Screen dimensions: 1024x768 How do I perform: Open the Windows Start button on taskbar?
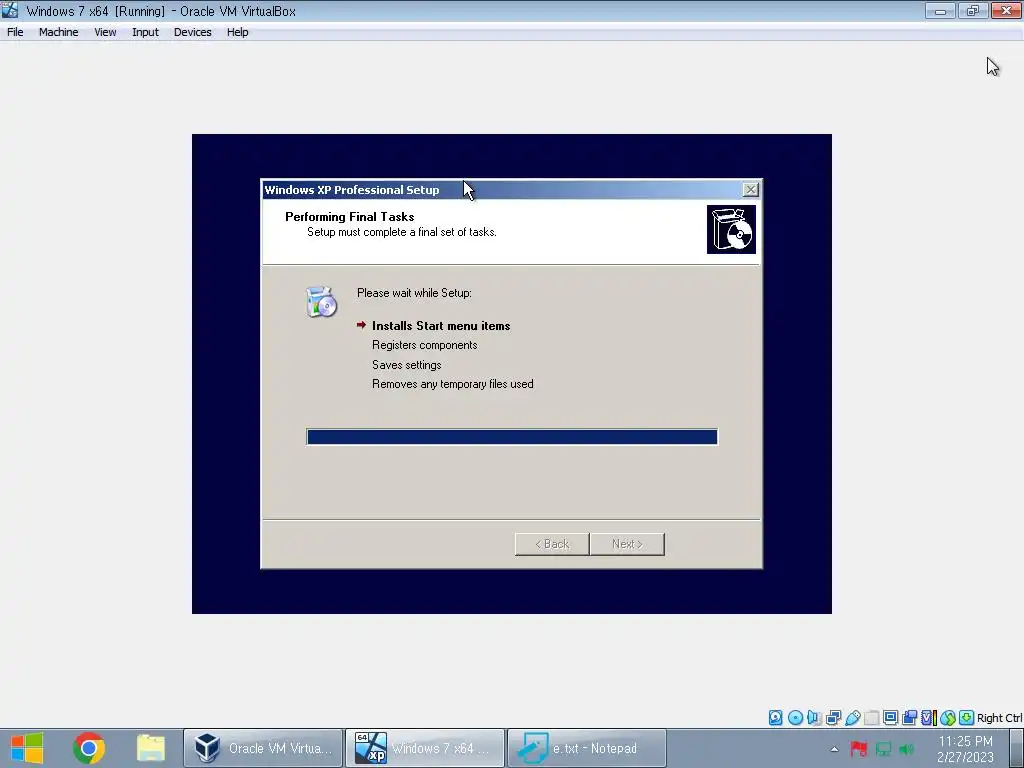(x=27, y=748)
